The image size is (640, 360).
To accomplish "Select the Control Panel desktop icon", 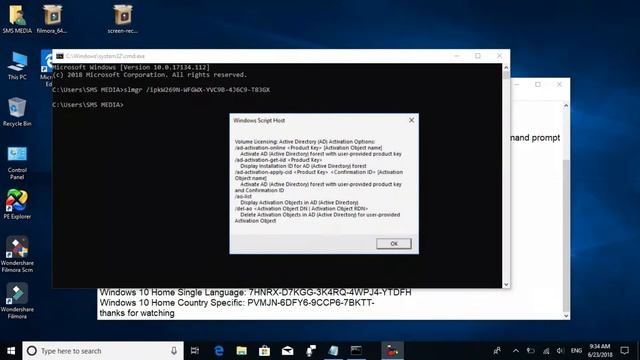I will pos(17,162).
